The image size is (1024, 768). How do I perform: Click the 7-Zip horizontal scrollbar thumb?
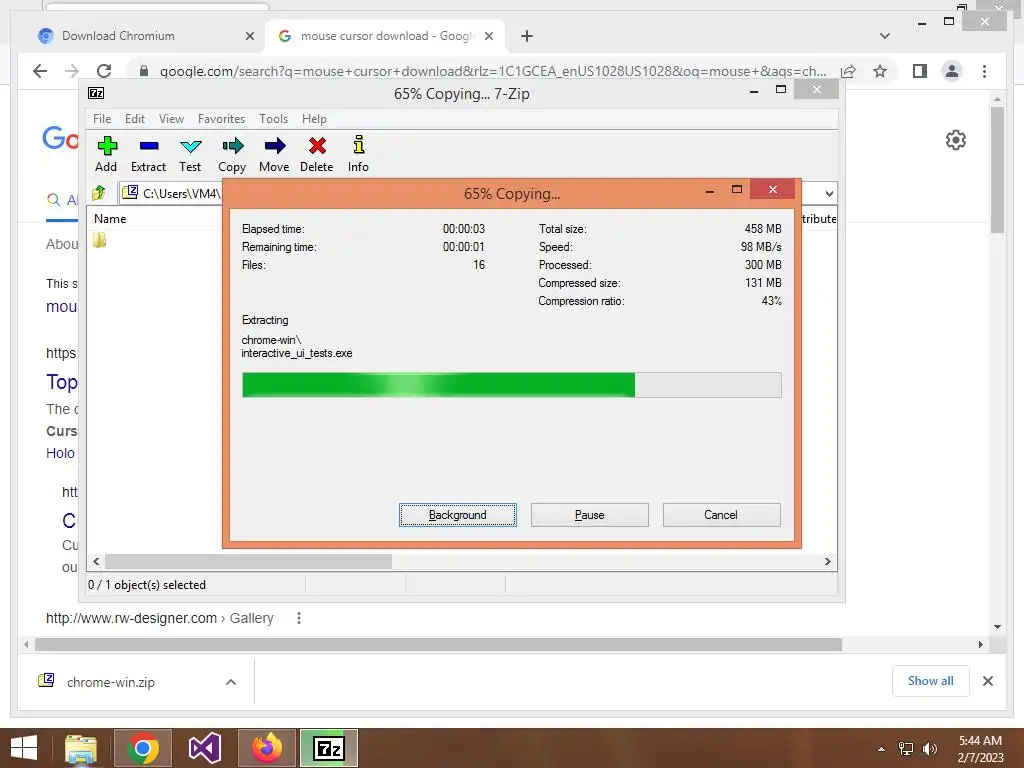248,562
